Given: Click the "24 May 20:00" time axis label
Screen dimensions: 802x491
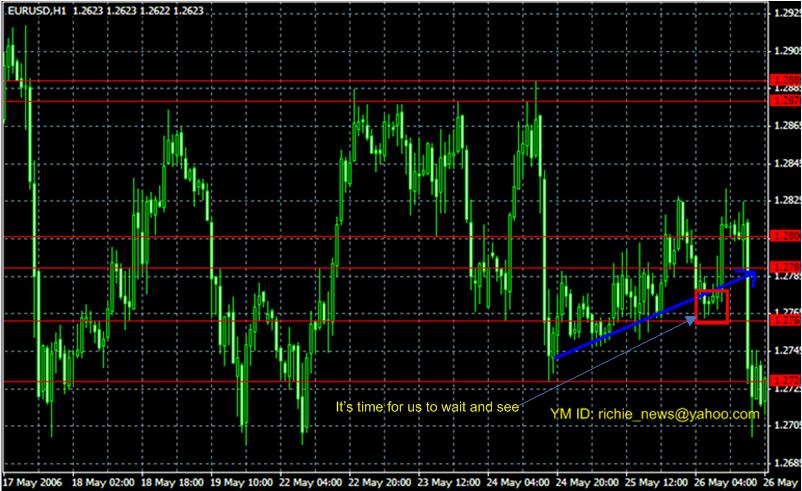Looking at the screenshot, I should pyautogui.click(x=587, y=482).
